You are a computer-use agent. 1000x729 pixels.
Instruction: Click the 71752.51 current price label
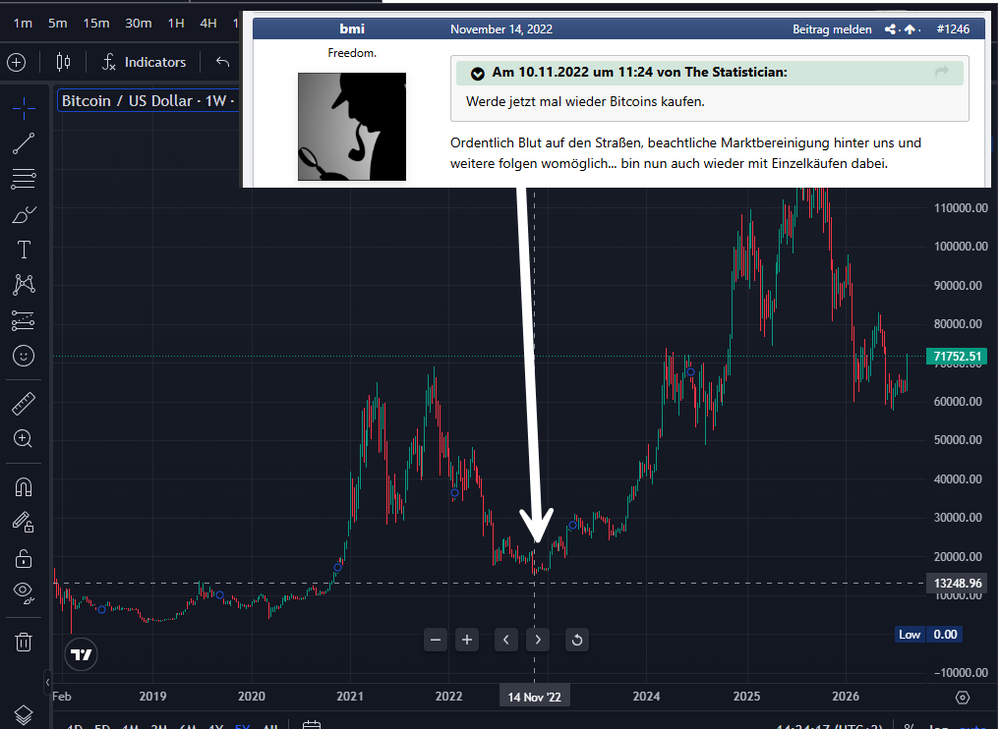tap(957, 356)
